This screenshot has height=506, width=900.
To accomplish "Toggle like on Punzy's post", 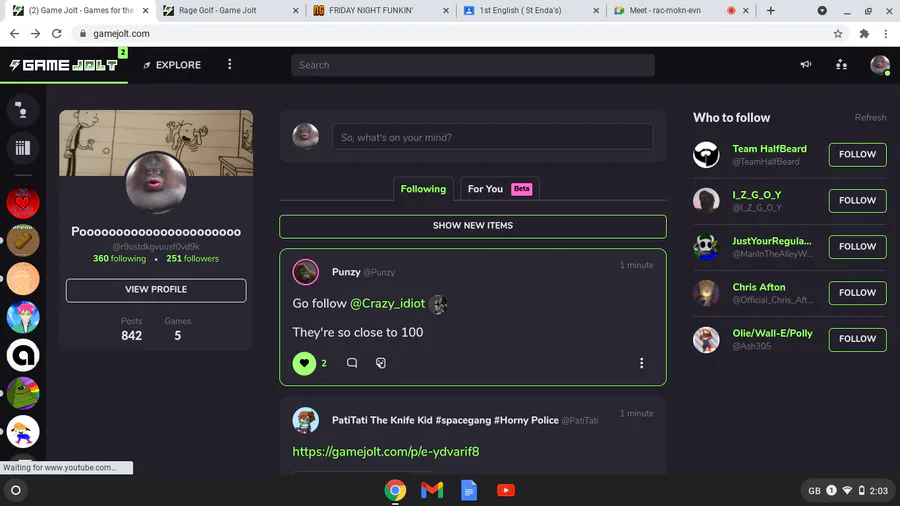I will [304, 363].
